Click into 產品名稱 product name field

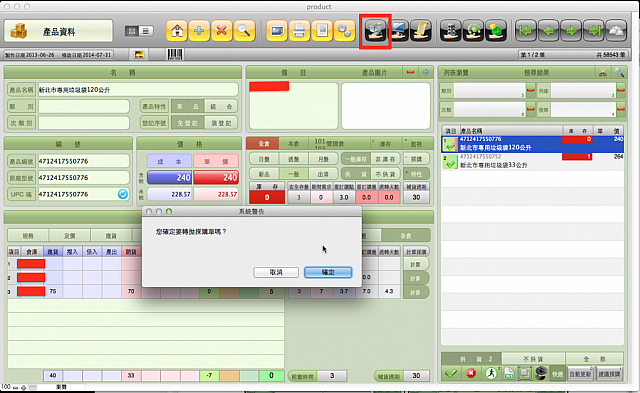pos(138,90)
